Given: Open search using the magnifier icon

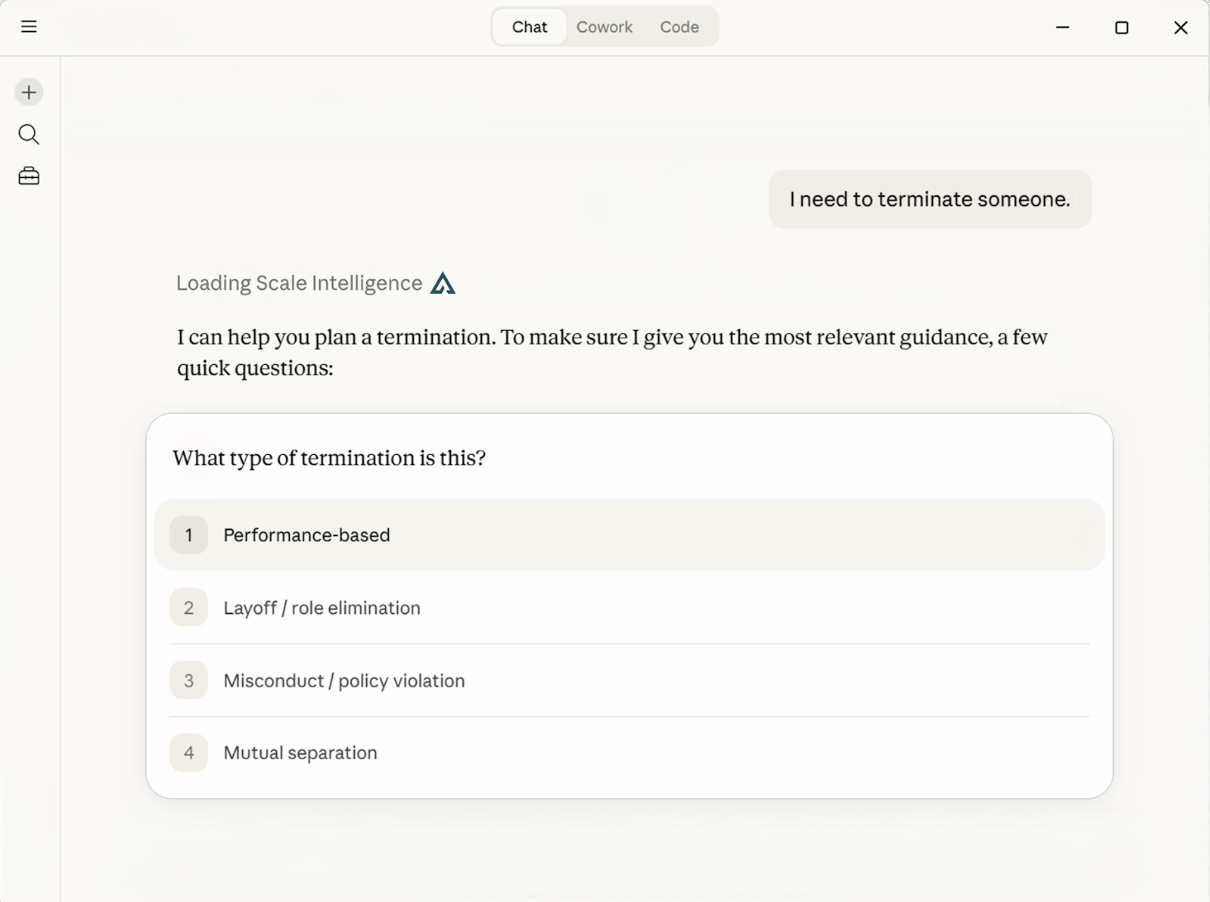Looking at the screenshot, I should [x=29, y=134].
